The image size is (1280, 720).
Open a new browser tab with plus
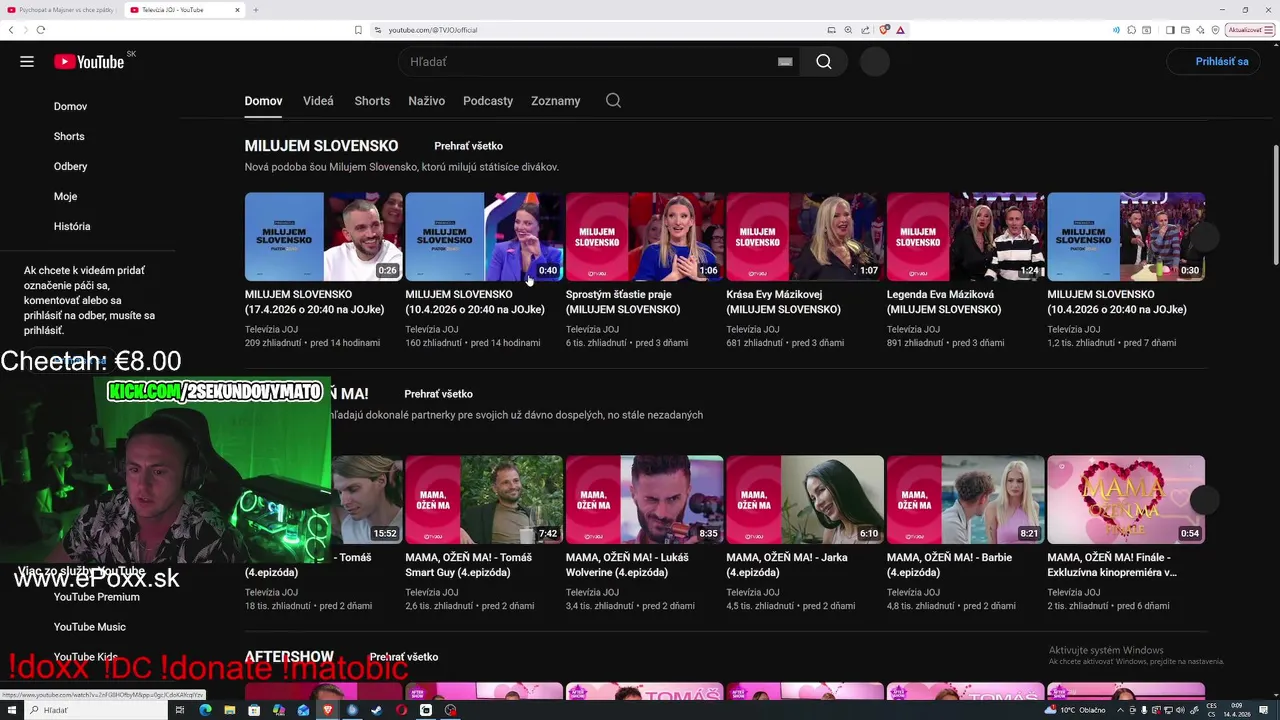[256, 10]
